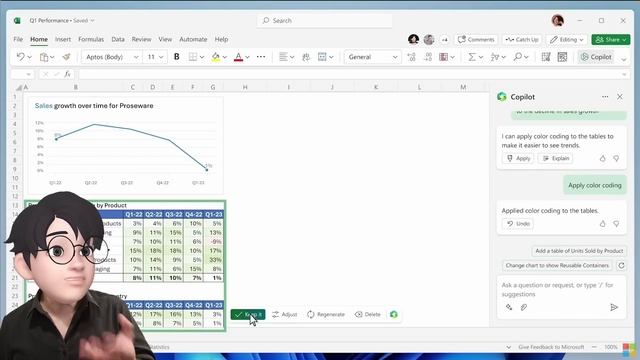Image resolution: width=640 pixels, height=360 pixels.
Task: Apply the red Font Color
Action: pos(238,57)
